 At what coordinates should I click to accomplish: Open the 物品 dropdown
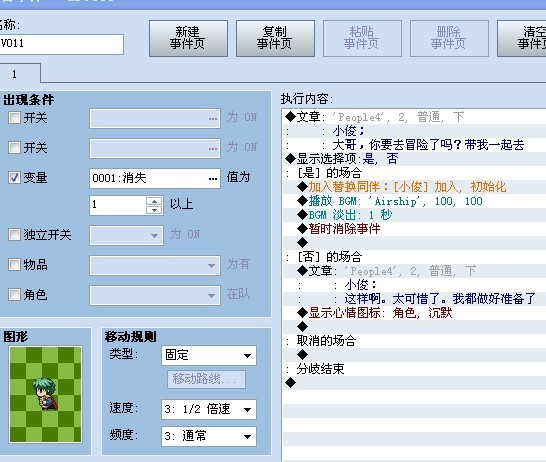(155, 265)
